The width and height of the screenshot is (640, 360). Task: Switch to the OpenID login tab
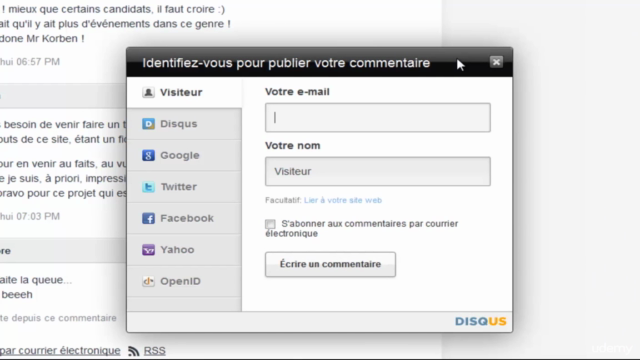pyautogui.click(x=184, y=281)
